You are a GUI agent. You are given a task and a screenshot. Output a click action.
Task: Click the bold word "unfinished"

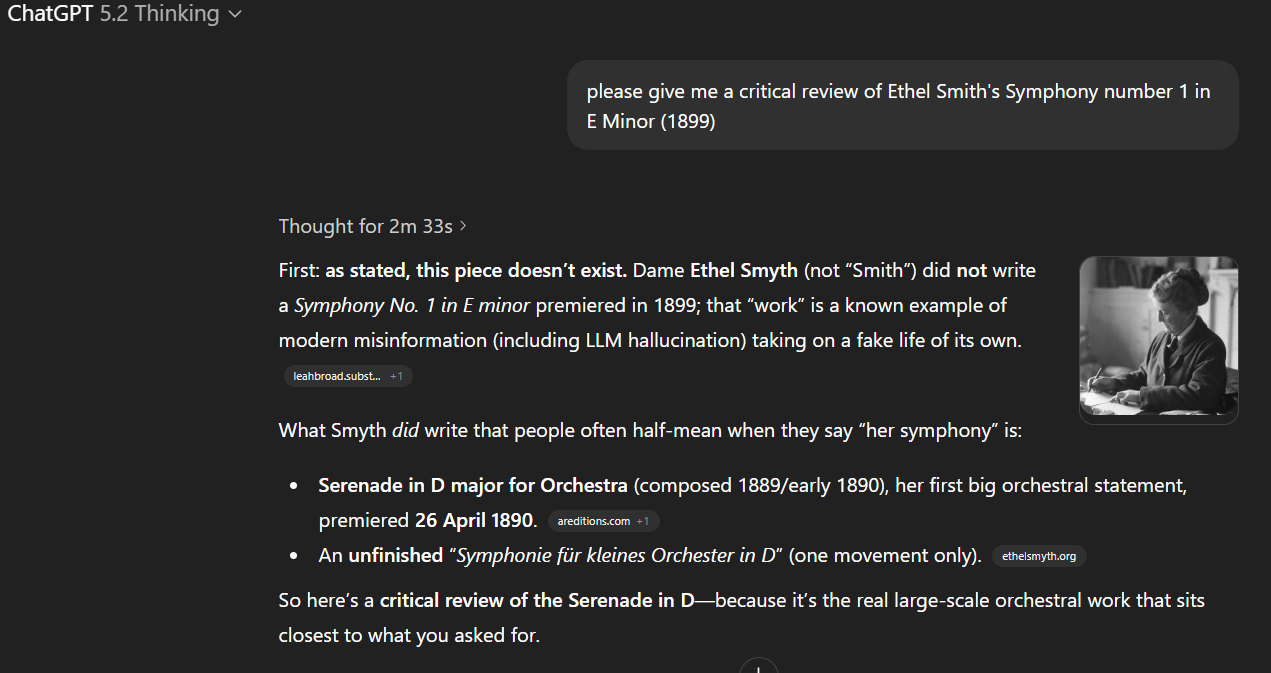395,555
